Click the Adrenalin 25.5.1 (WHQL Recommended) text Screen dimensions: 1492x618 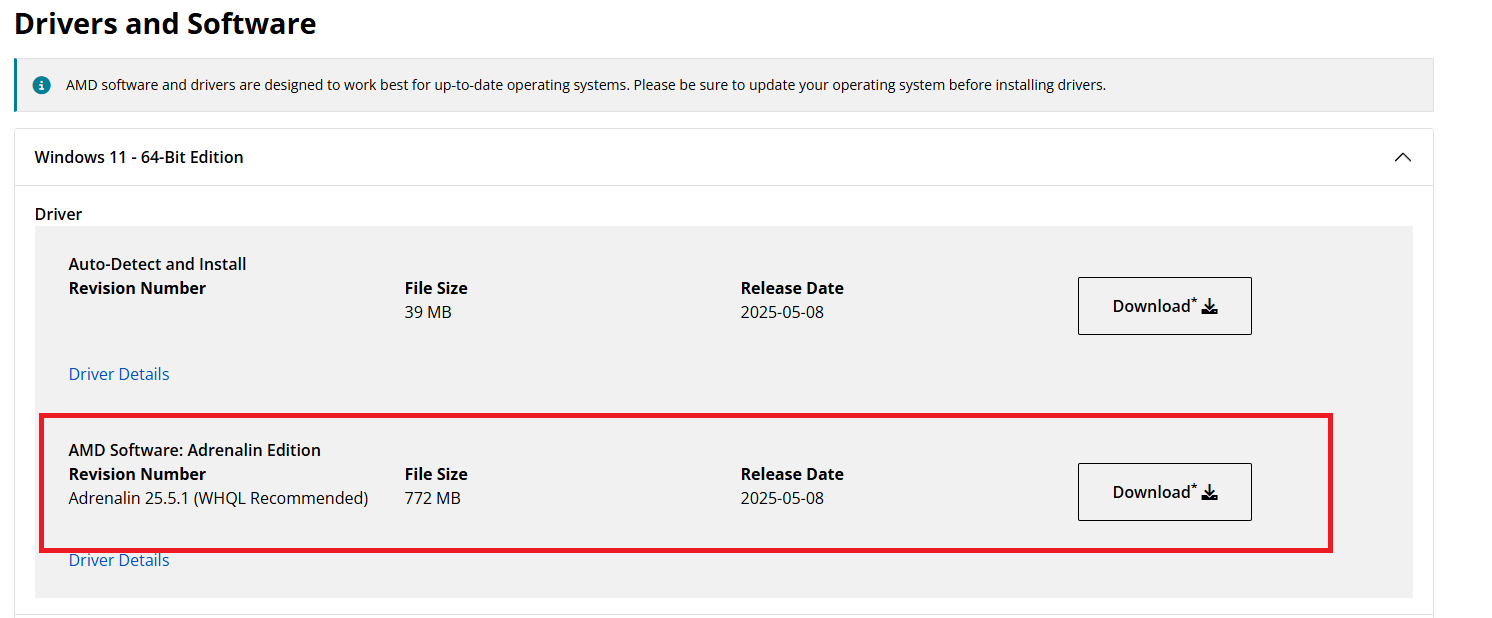tap(218, 498)
